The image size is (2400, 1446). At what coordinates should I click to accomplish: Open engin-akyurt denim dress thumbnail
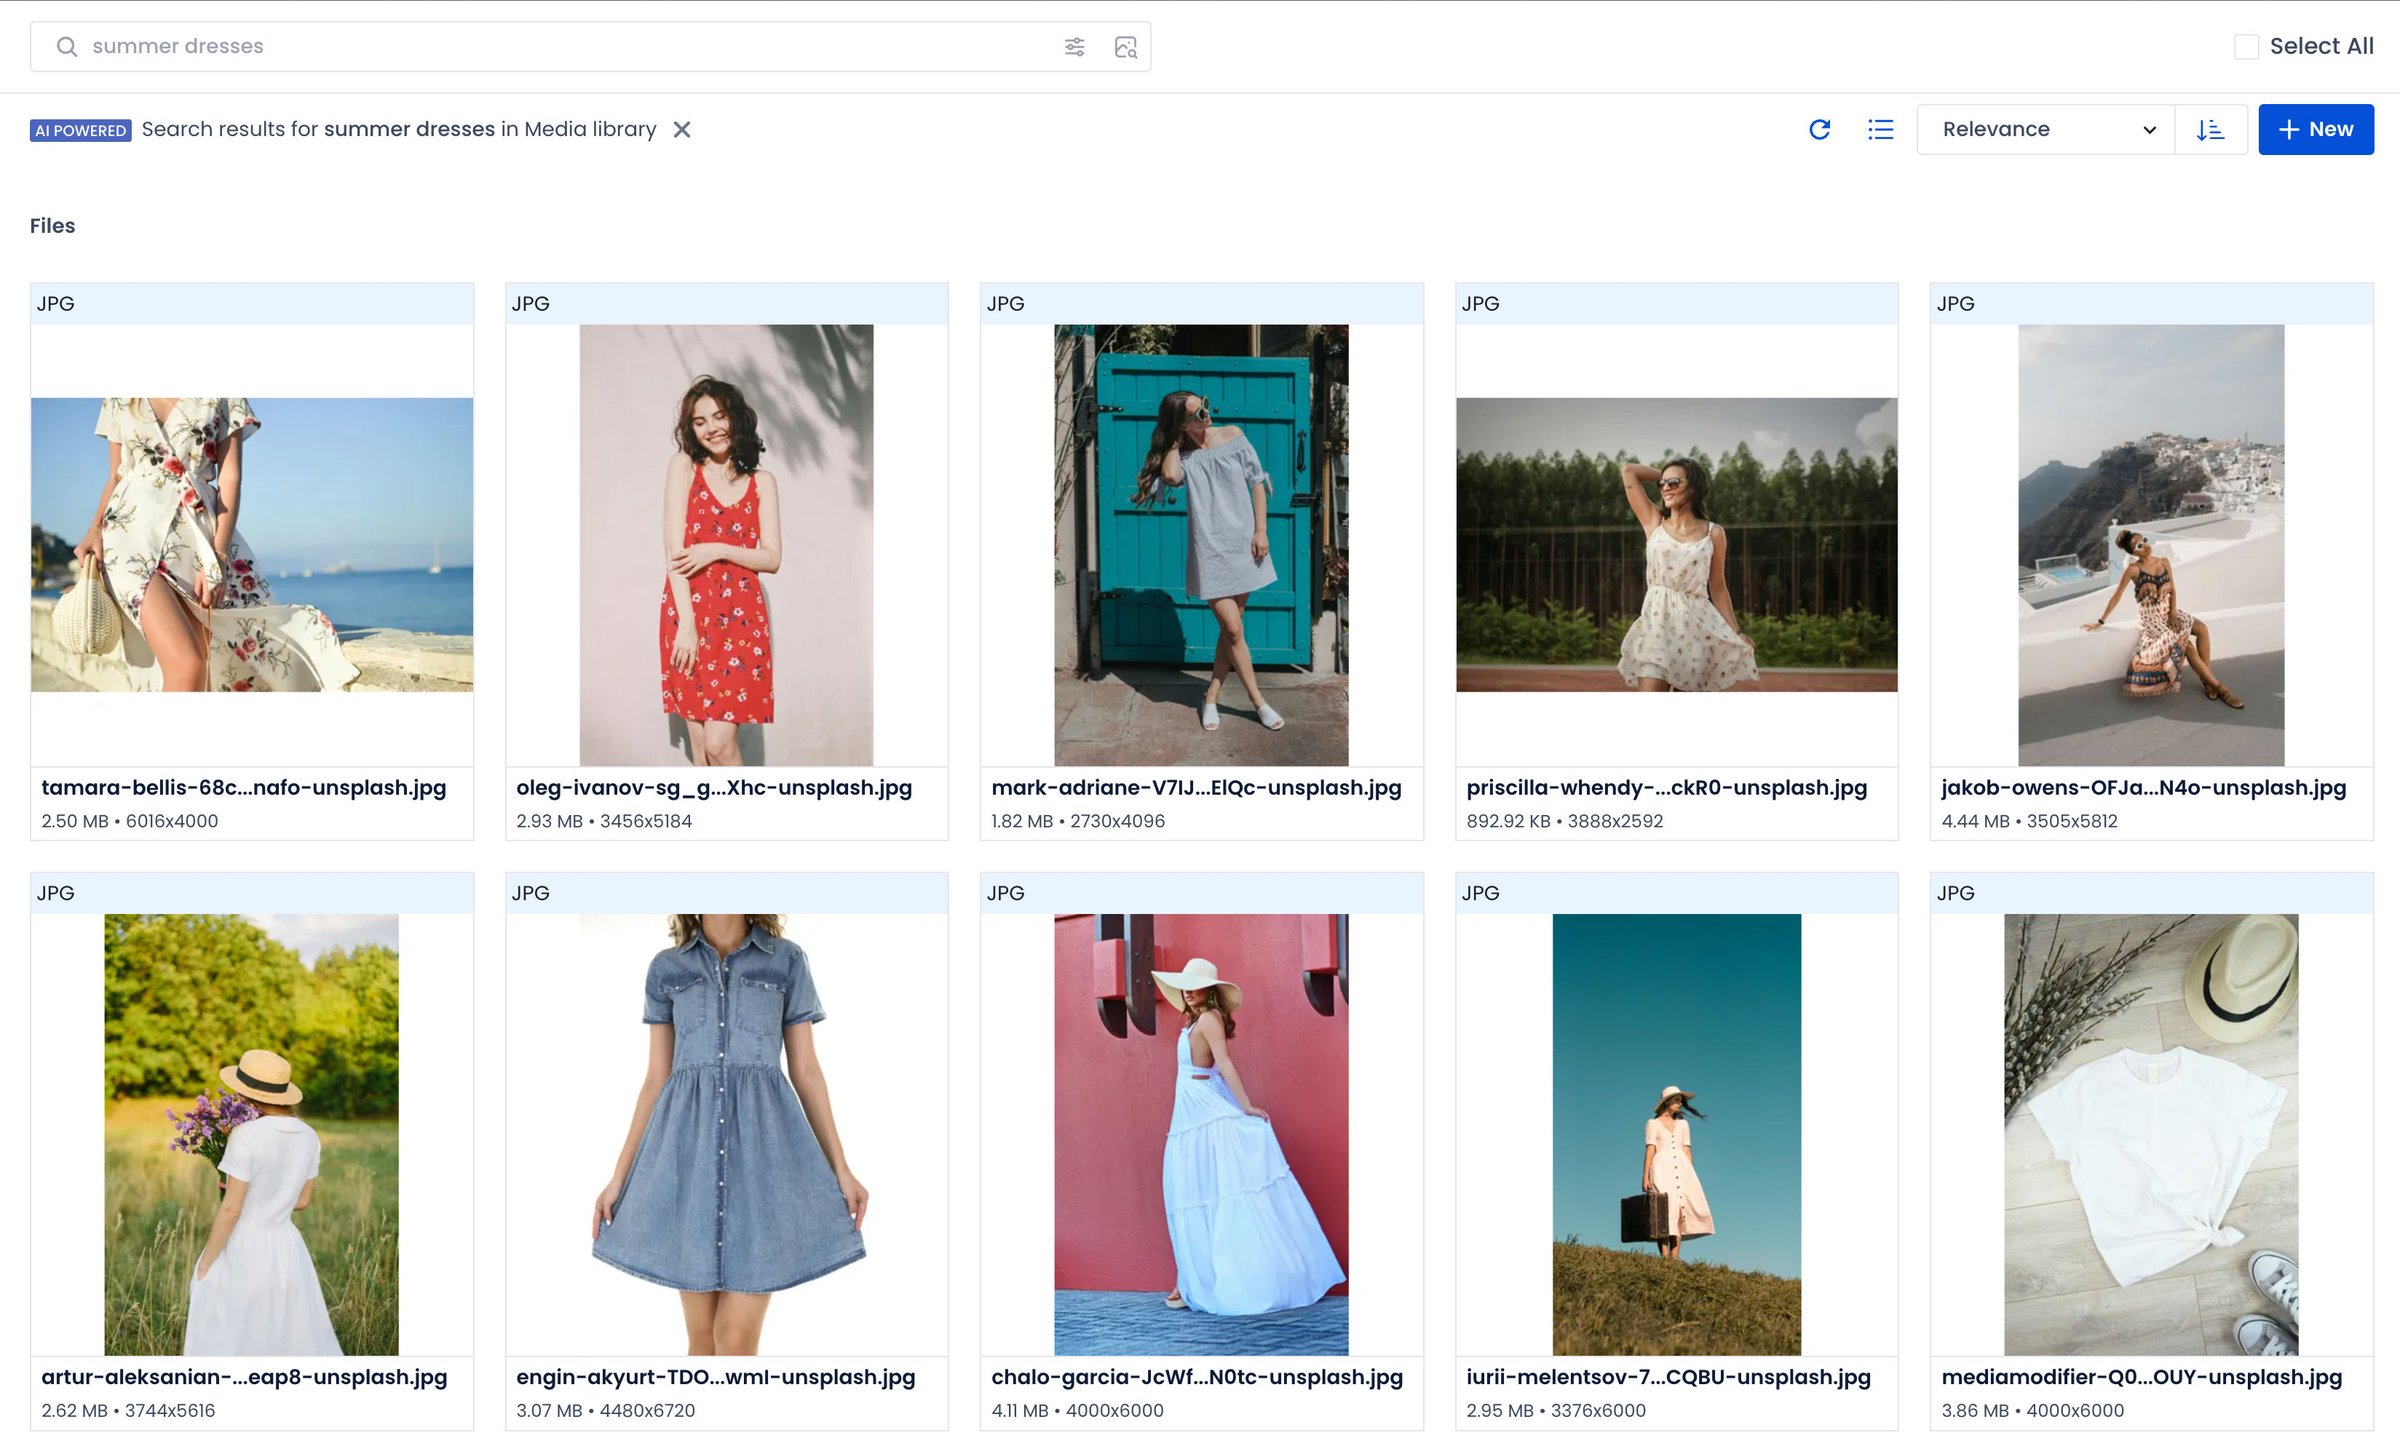(x=726, y=1134)
